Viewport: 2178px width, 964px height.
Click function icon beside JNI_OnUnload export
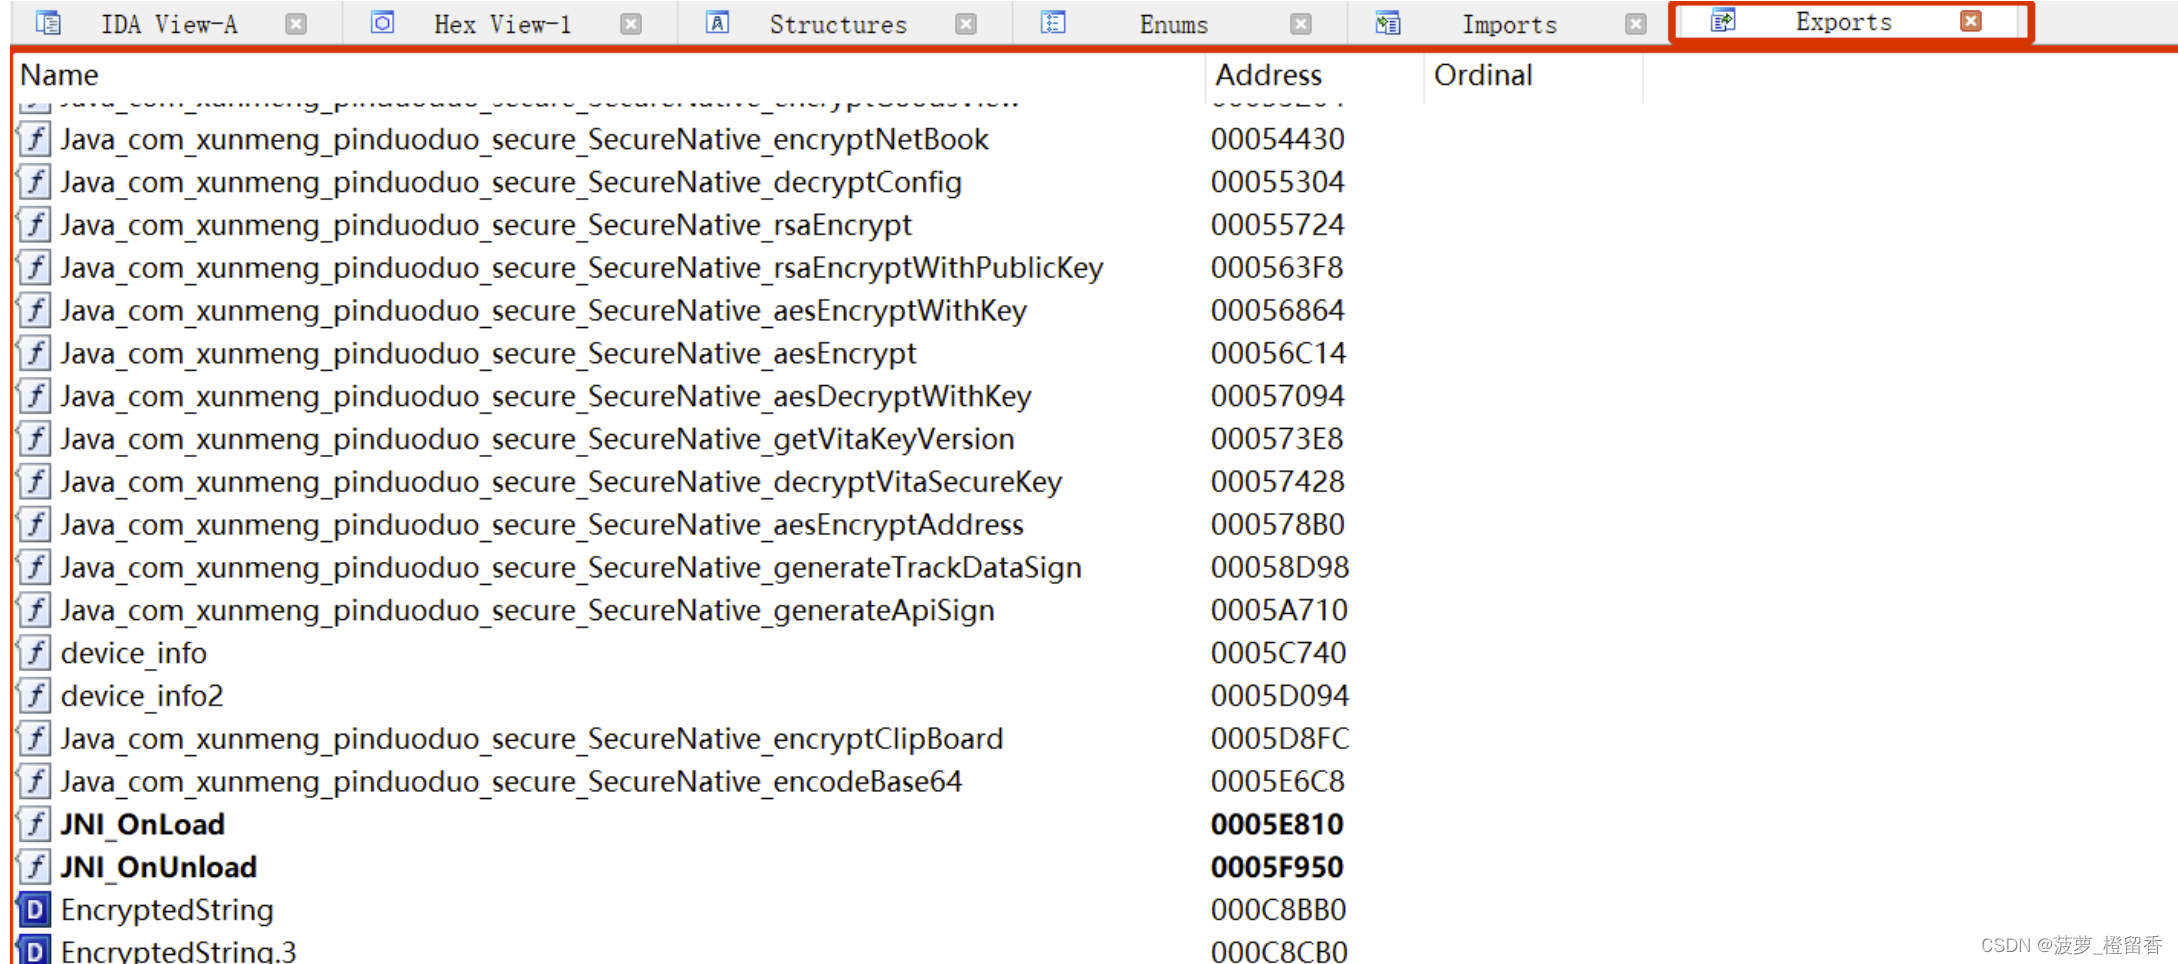(35, 867)
